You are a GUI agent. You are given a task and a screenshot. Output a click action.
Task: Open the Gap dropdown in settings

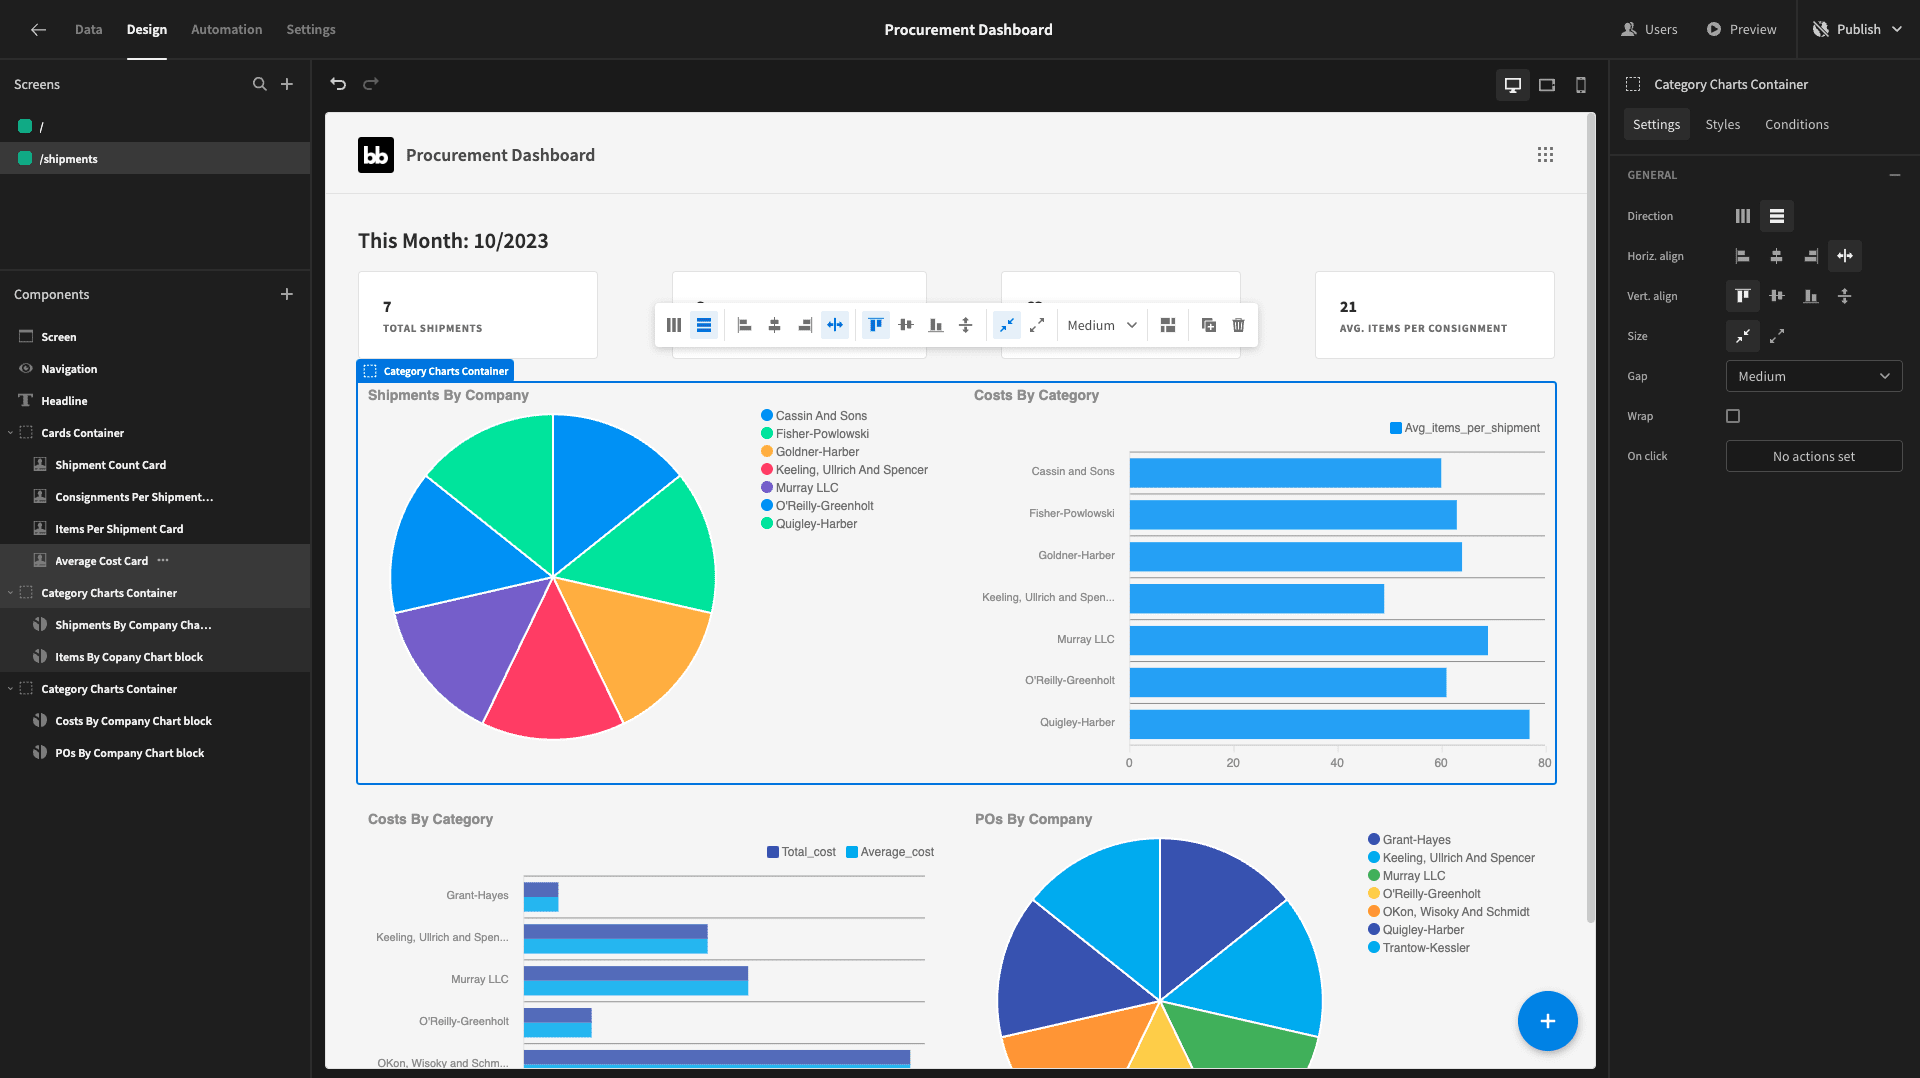click(x=1814, y=376)
